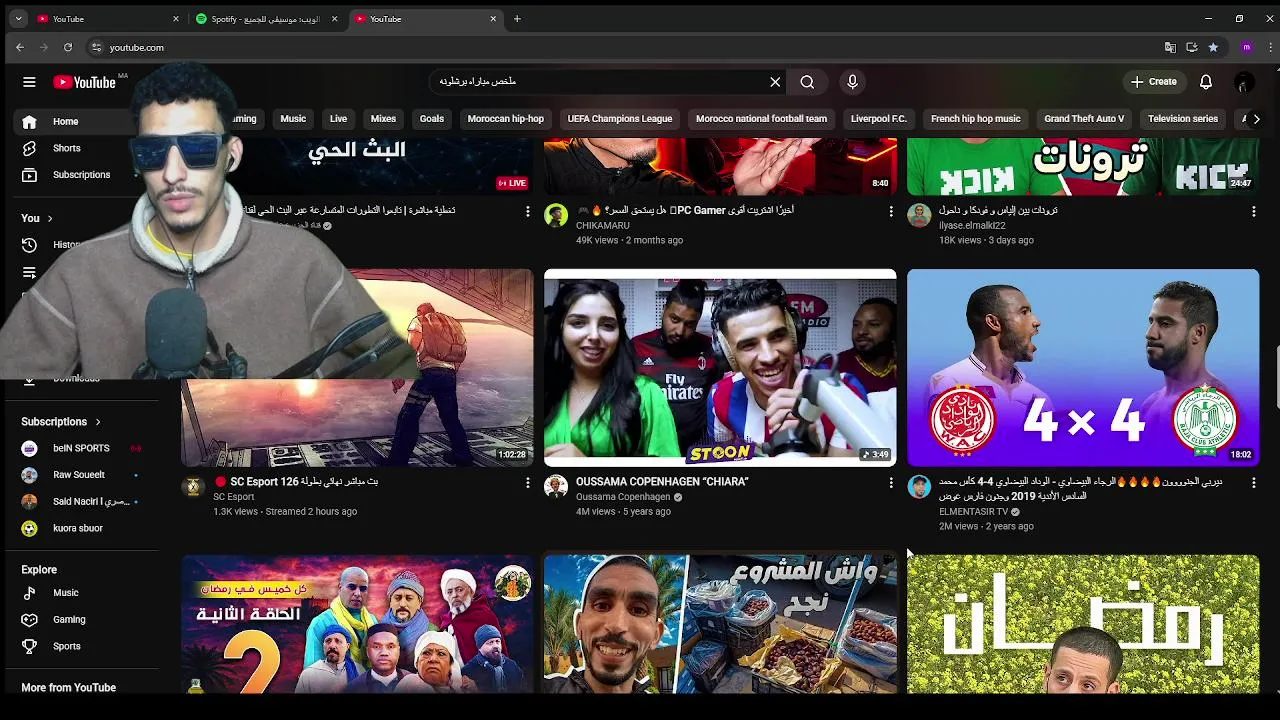The image size is (1280, 720).
Task: Select the Live filter chip
Action: tap(338, 119)
